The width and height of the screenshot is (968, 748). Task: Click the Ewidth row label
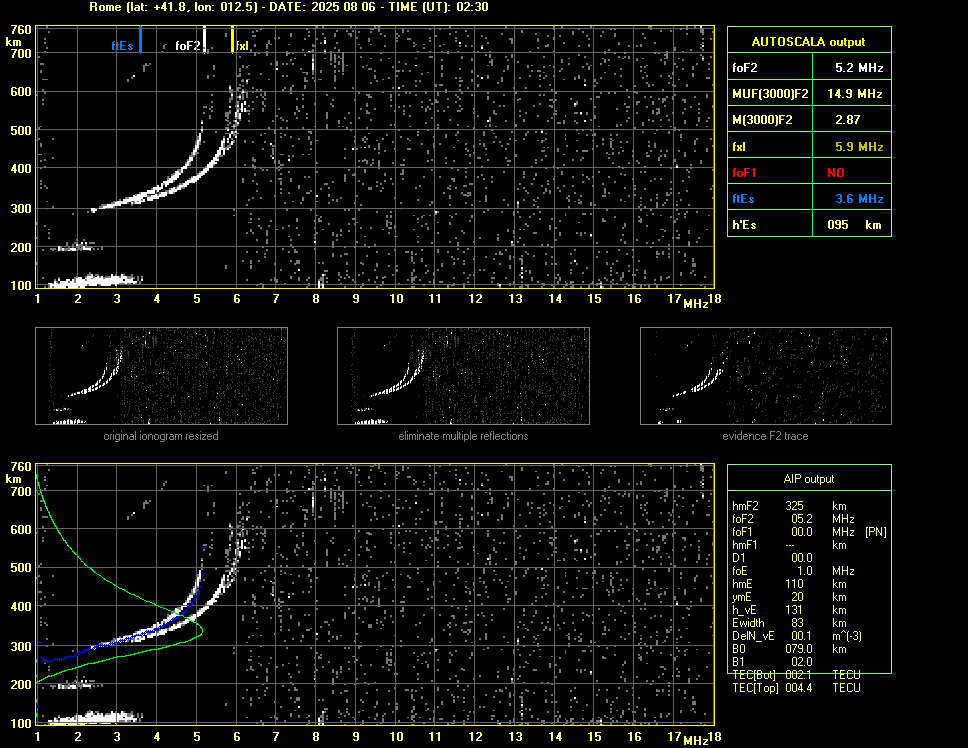tap(748, 623)
